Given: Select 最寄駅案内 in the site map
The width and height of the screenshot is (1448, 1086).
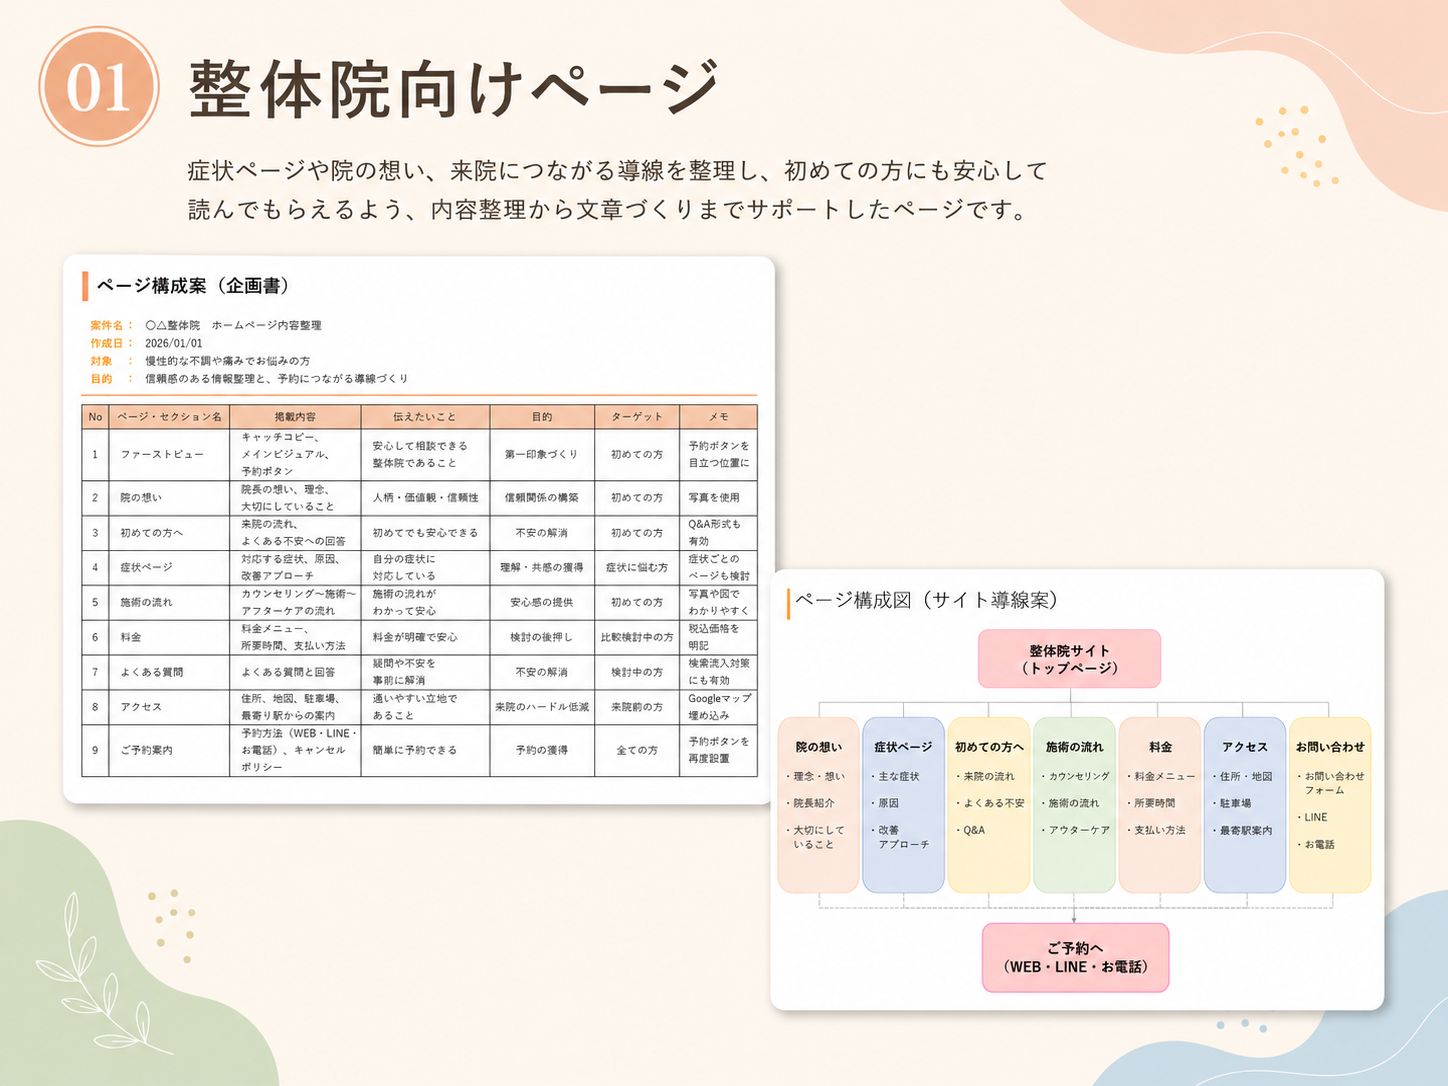Looking at the screenshot, I should (x=1243, y=830).
